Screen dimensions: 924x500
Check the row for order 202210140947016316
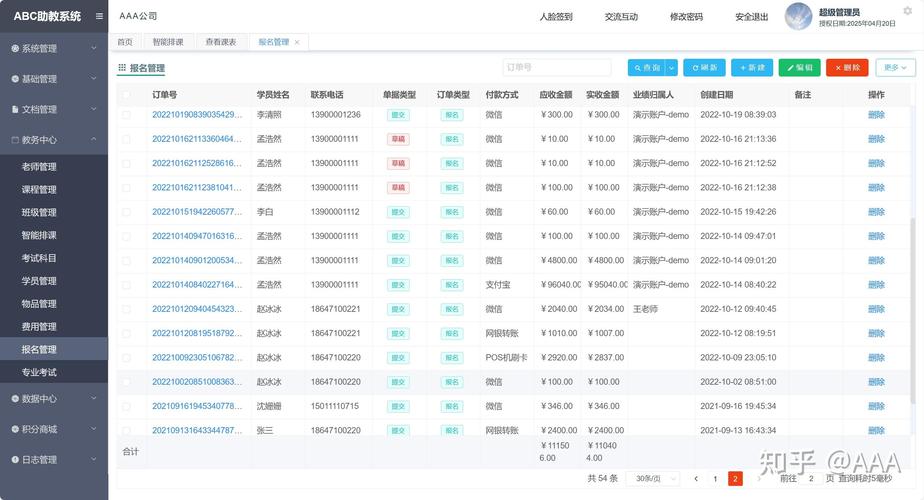[x=126, y=236]
